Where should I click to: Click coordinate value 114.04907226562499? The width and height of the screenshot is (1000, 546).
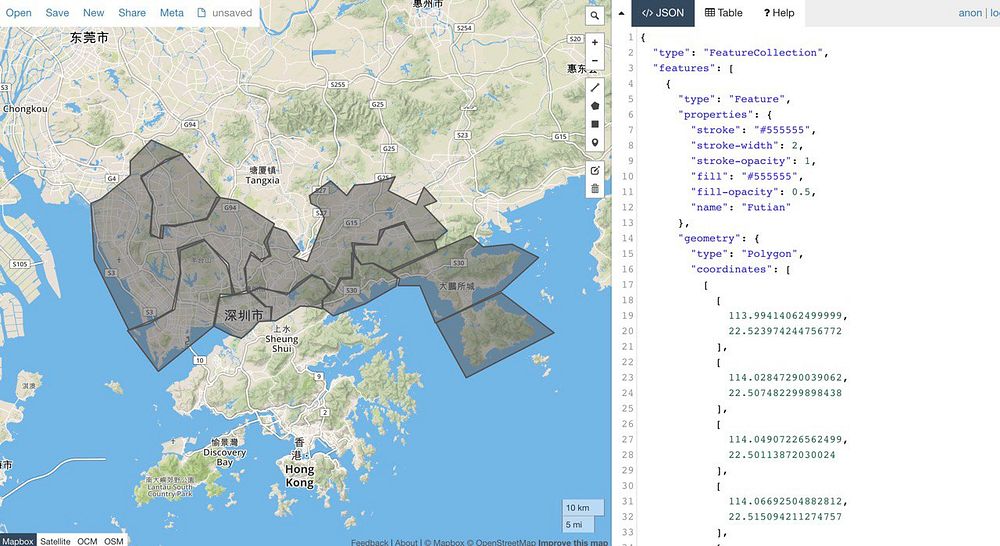tap(788, 439)
